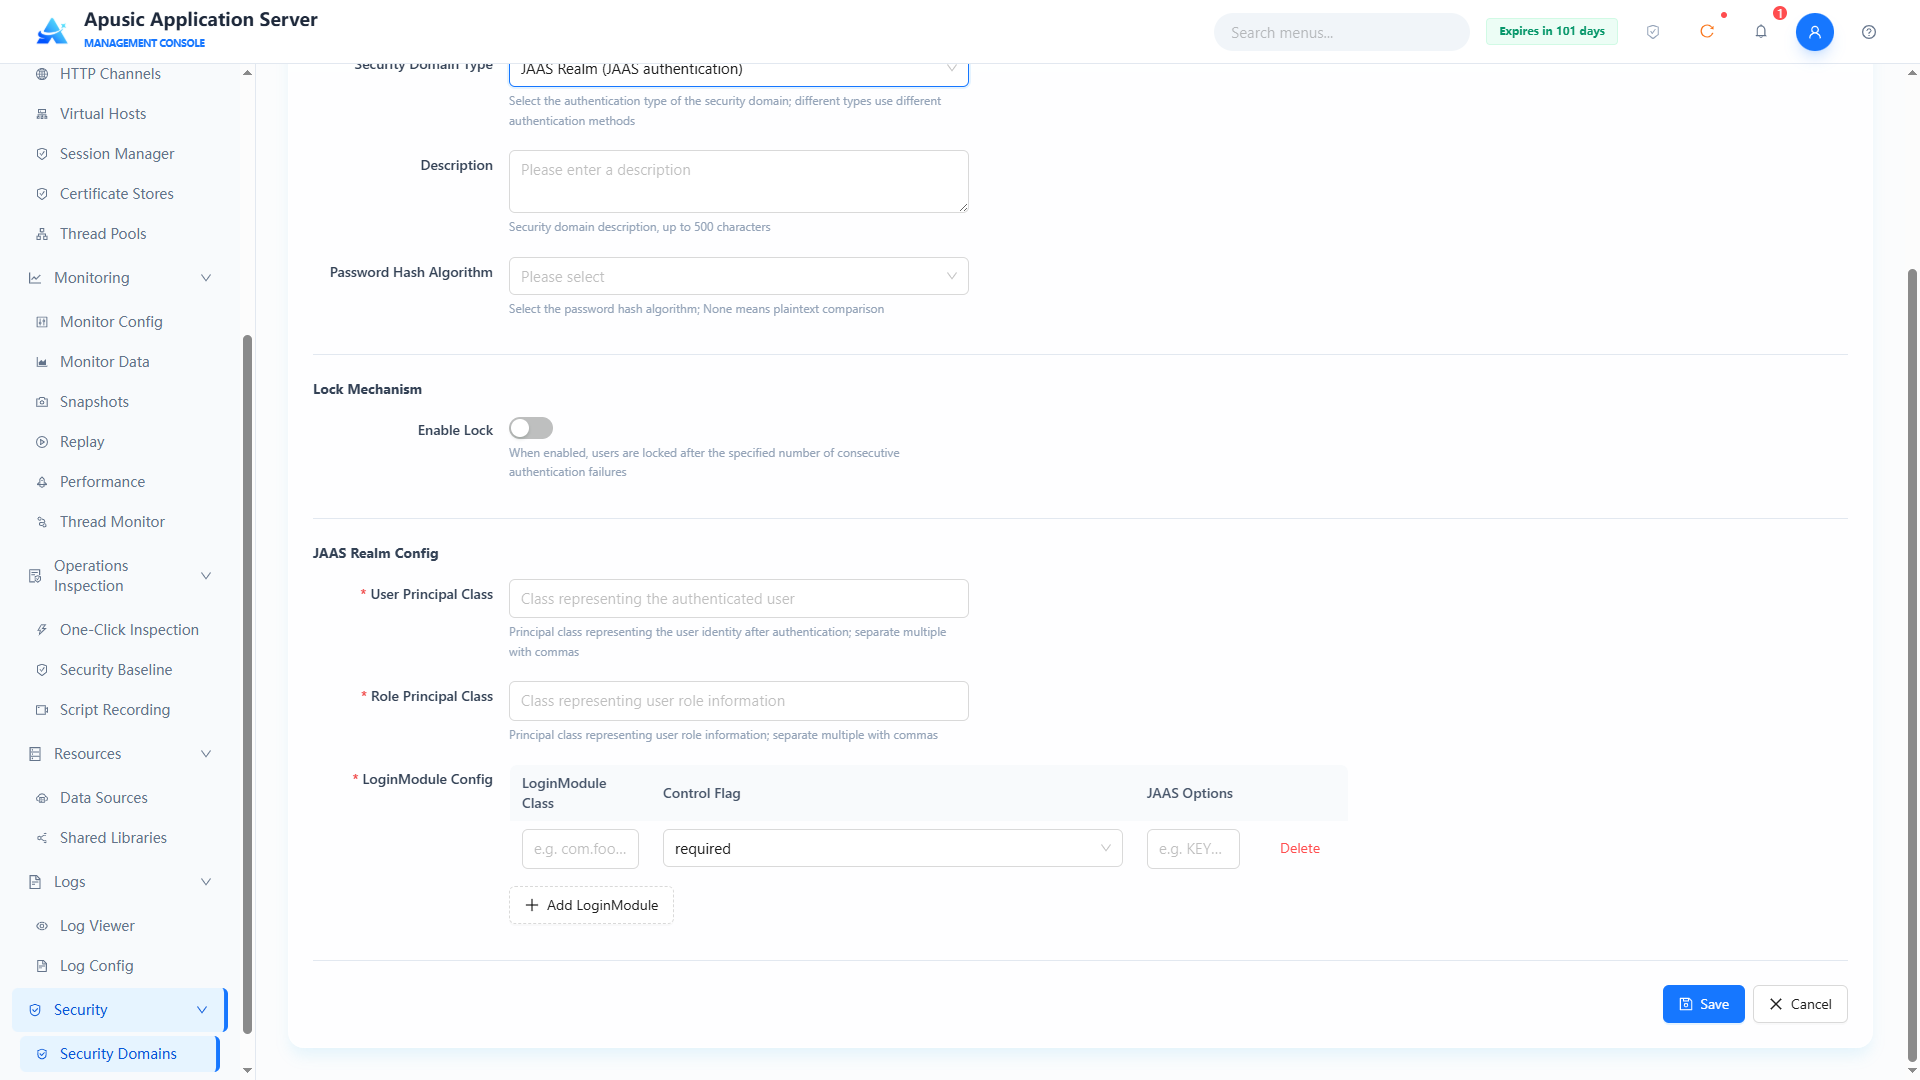Click the Replay play icon
Viewport: 1920px width, 1080px height.
(42, 442)
